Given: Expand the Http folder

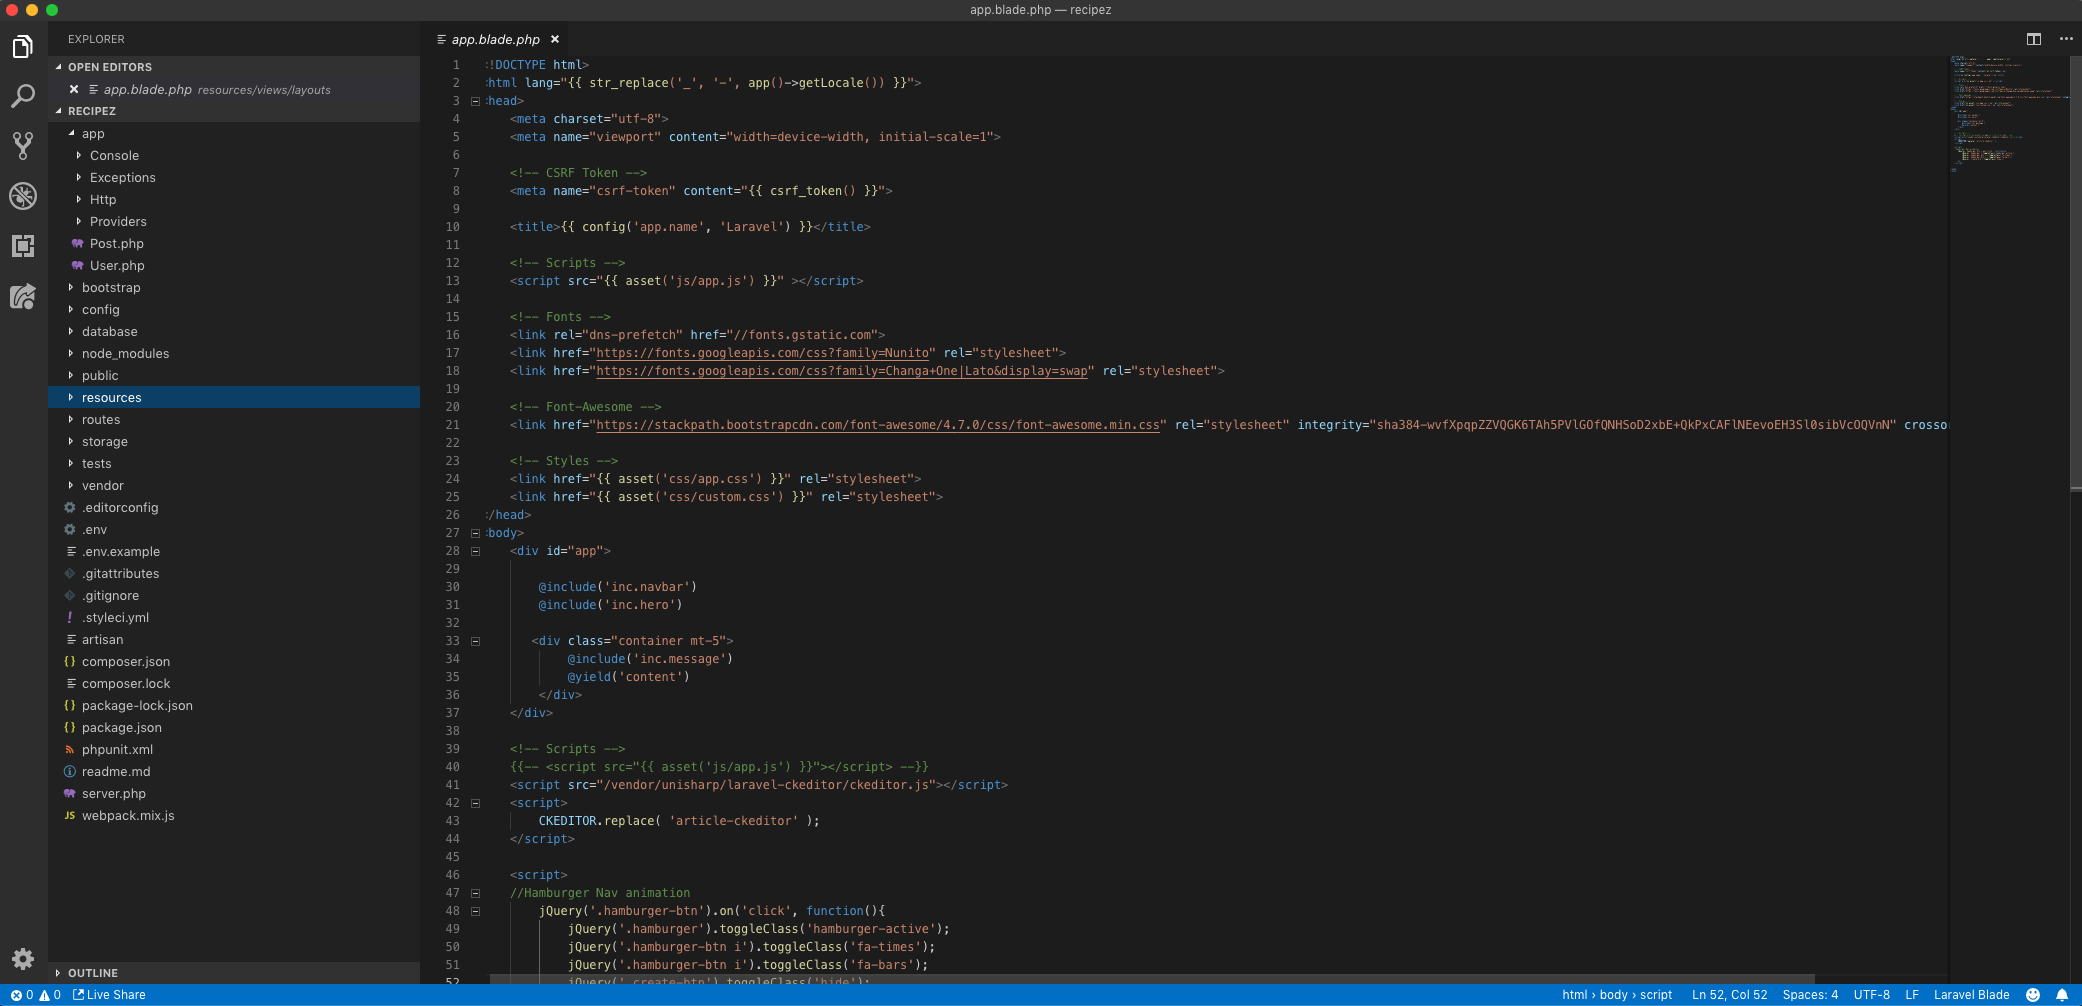Looking at the screenshot, I should [x=234, y=199].
